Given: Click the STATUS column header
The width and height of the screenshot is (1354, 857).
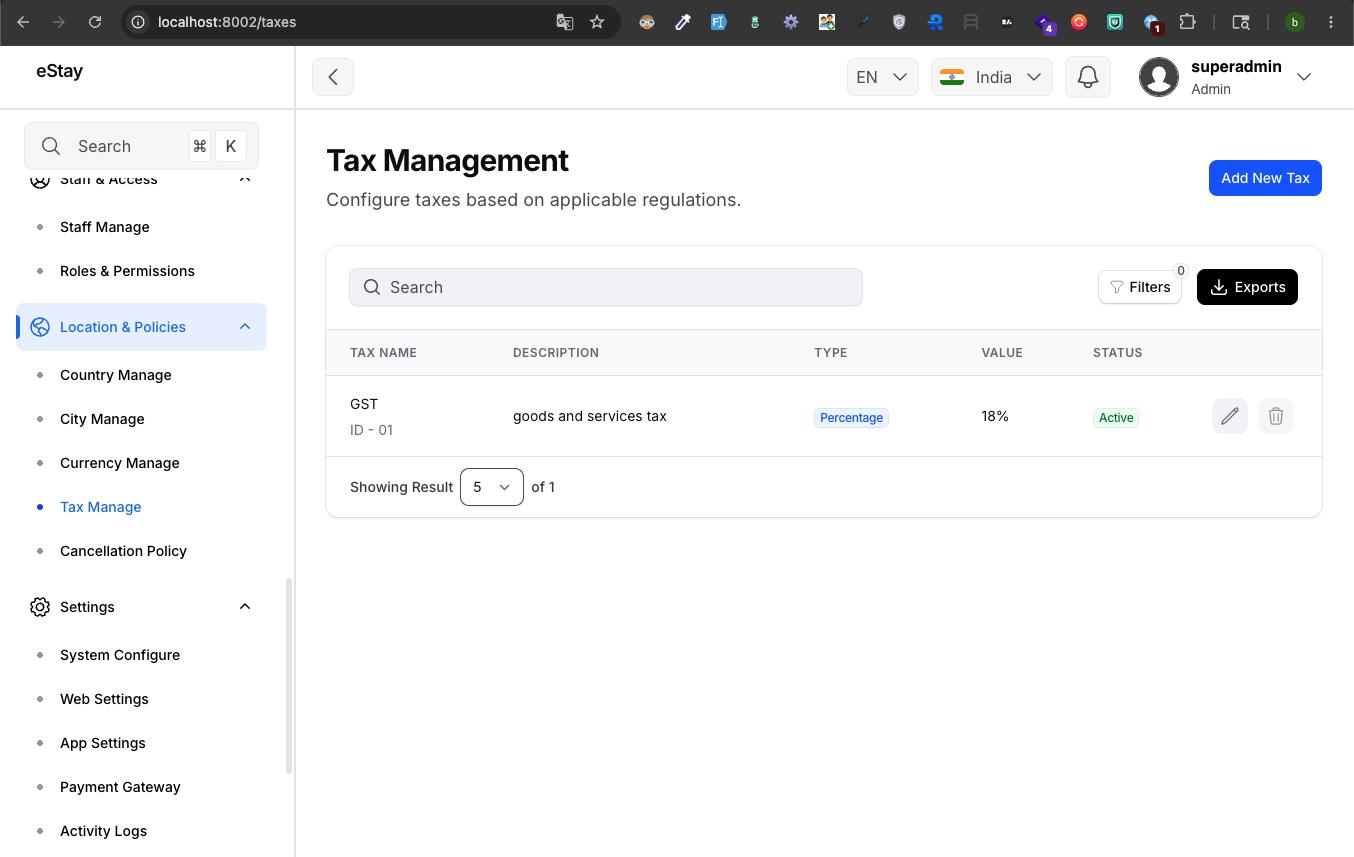Looking at the screenshot, I should (1118, 353).
